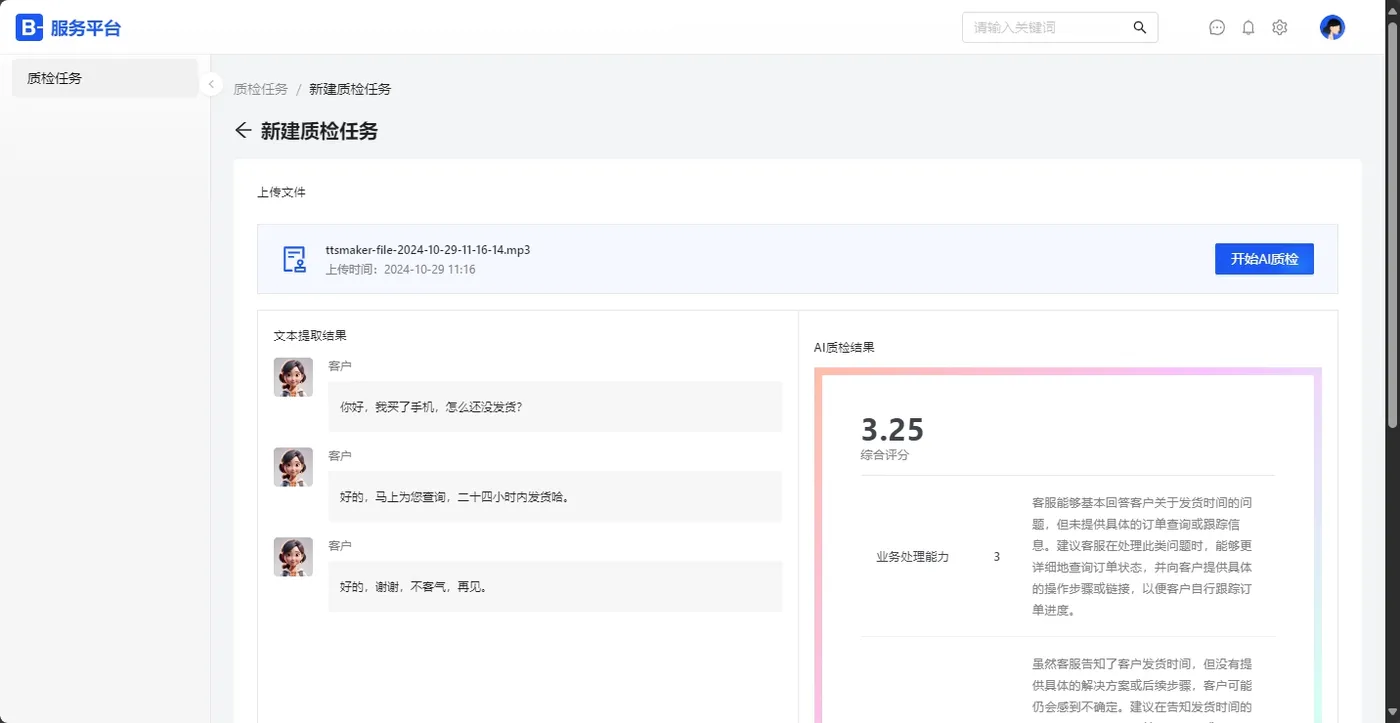
Task: Open the chat messages icon
Action: [x=1217, y=28]
